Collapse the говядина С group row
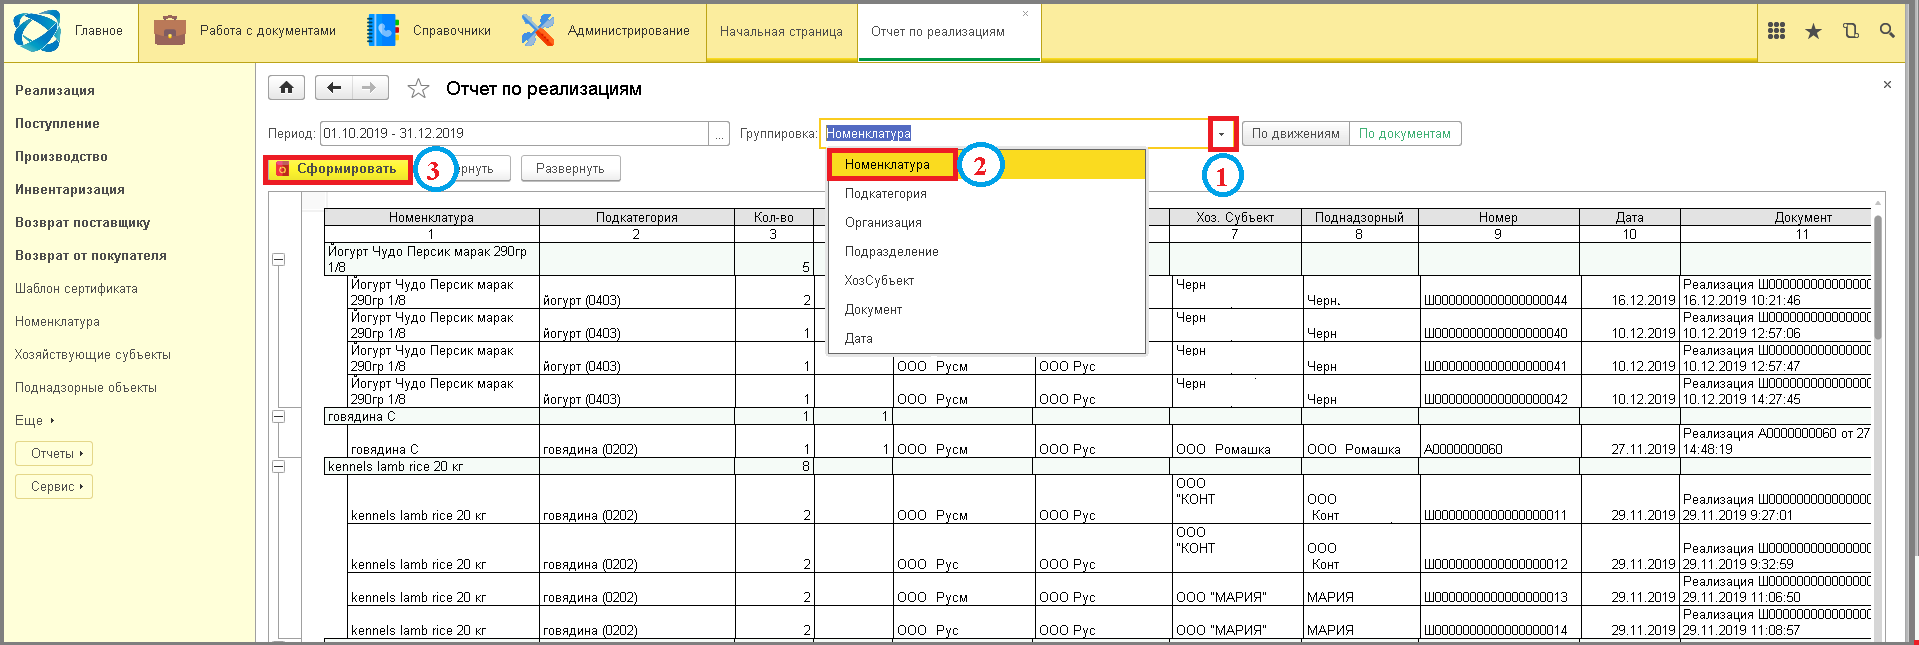This screenshot has height=645, width=1919. pyautogui.click(x=279, y=416)
